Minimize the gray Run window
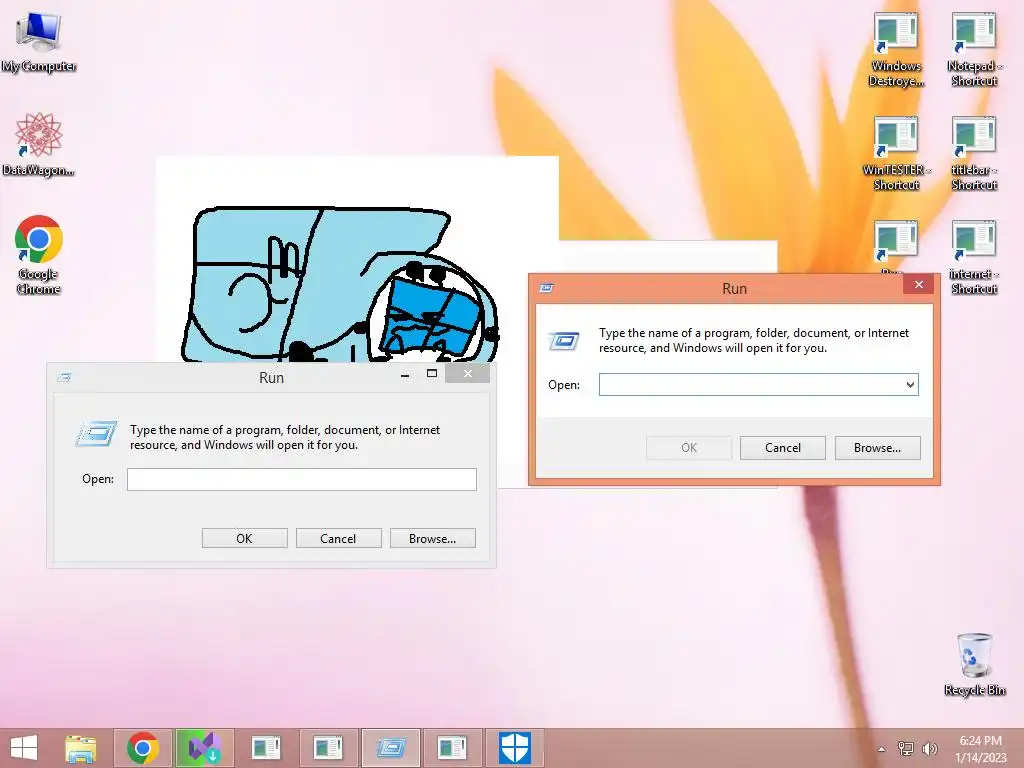 click(405, 374)
